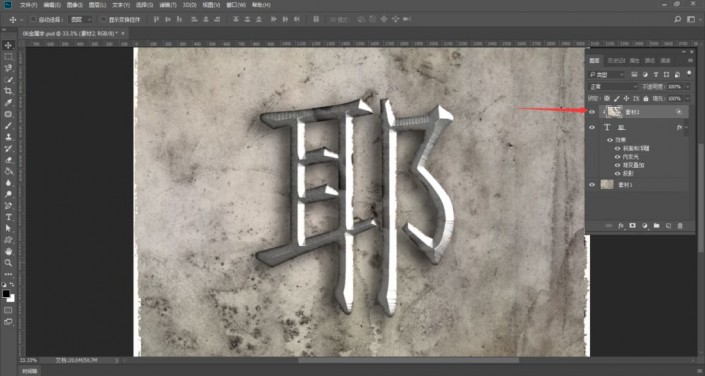Viewport: 705px width, 376px height.
Task: Select the Pen tool
Action: tap(8, 206)
